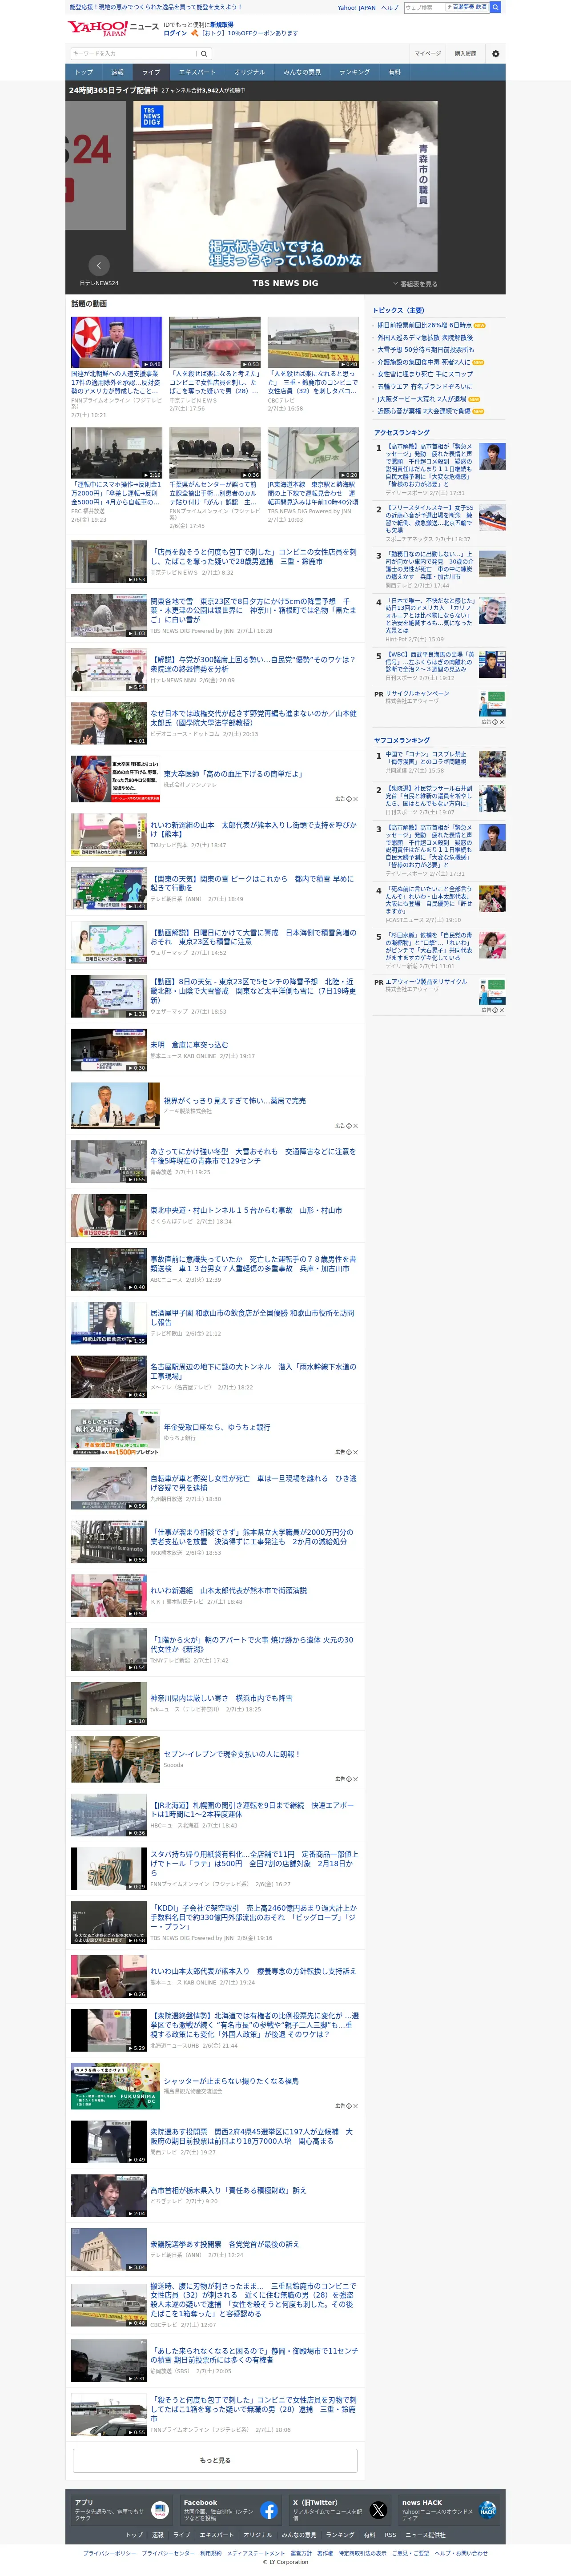Open 神奈川県内は厳しい寒さ 横浜市内でも降雪
The height and width of the screenshot is (2576, 571).
click(x=221, y=1698)
